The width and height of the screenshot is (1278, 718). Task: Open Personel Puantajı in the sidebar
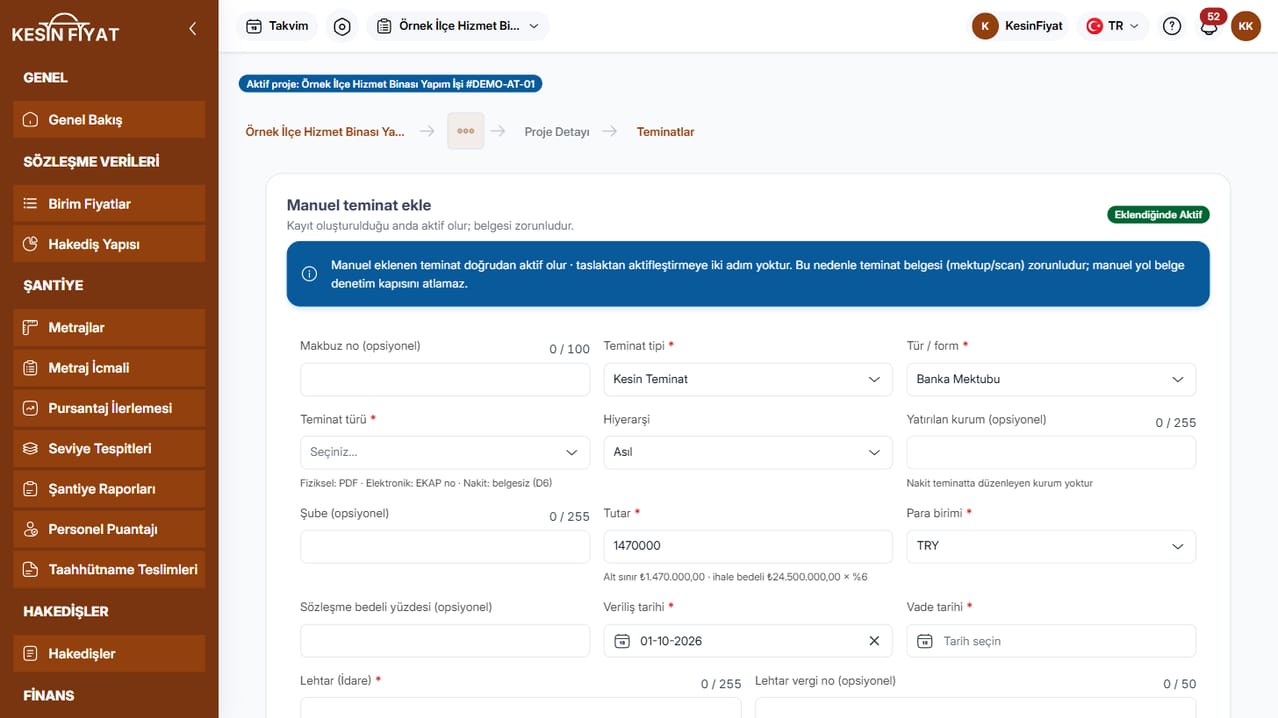109,529
